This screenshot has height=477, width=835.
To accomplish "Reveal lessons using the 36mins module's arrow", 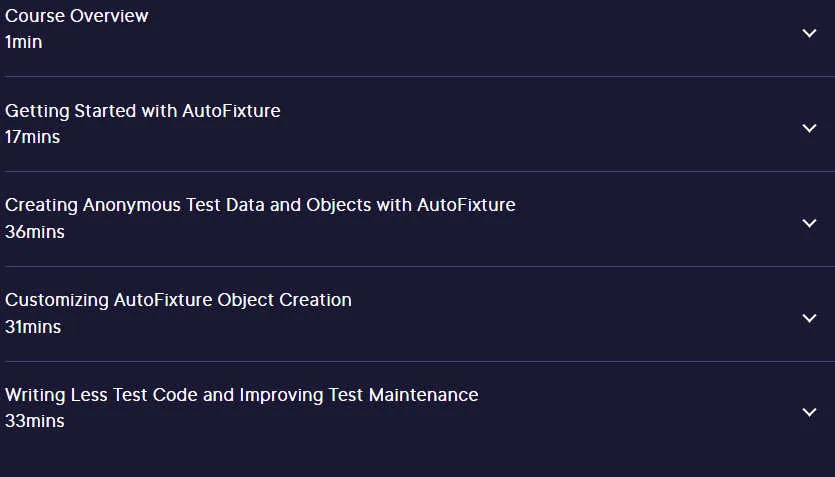I will pyautogui.click(x=809, y=223).
